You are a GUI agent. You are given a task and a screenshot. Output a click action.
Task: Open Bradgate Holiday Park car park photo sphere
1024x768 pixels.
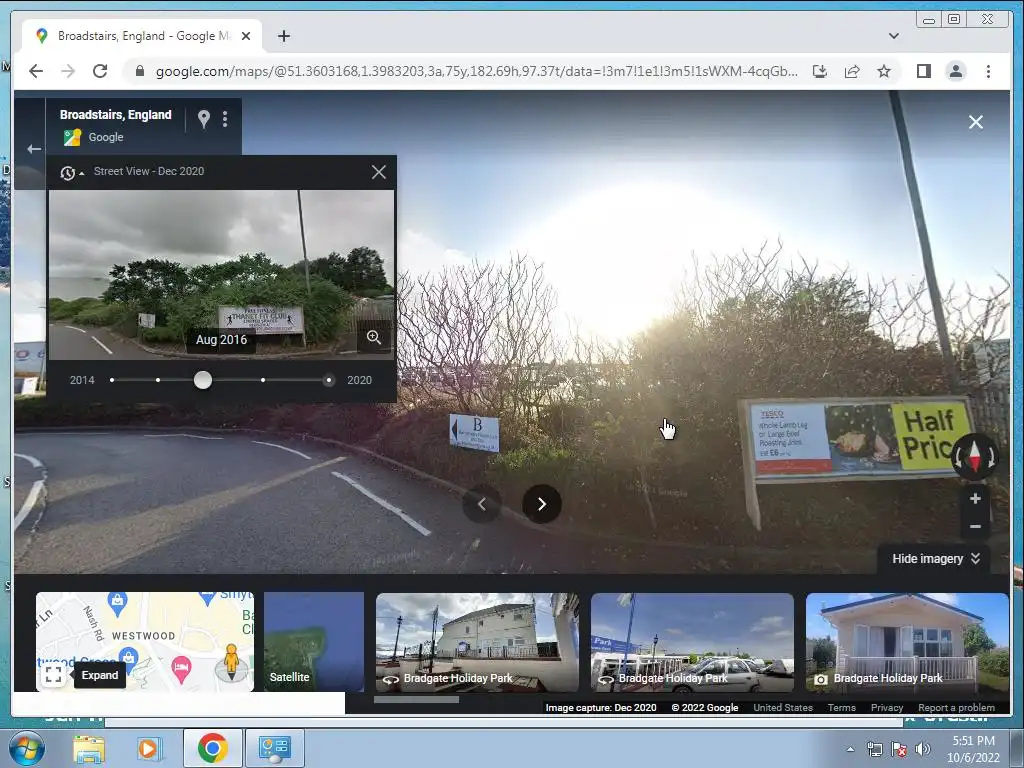click(x=692, y=642)
